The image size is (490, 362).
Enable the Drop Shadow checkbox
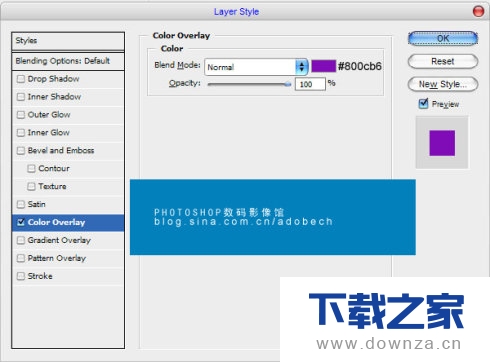pos(21,79)
